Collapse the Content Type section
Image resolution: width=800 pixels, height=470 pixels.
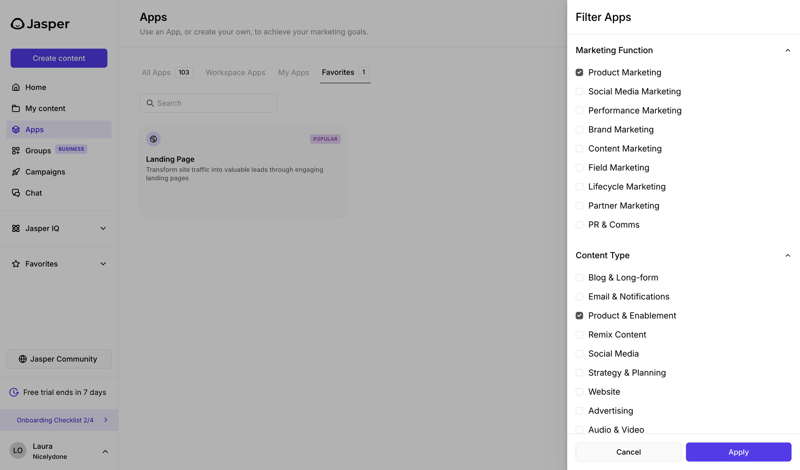click(x=787, y=256)
